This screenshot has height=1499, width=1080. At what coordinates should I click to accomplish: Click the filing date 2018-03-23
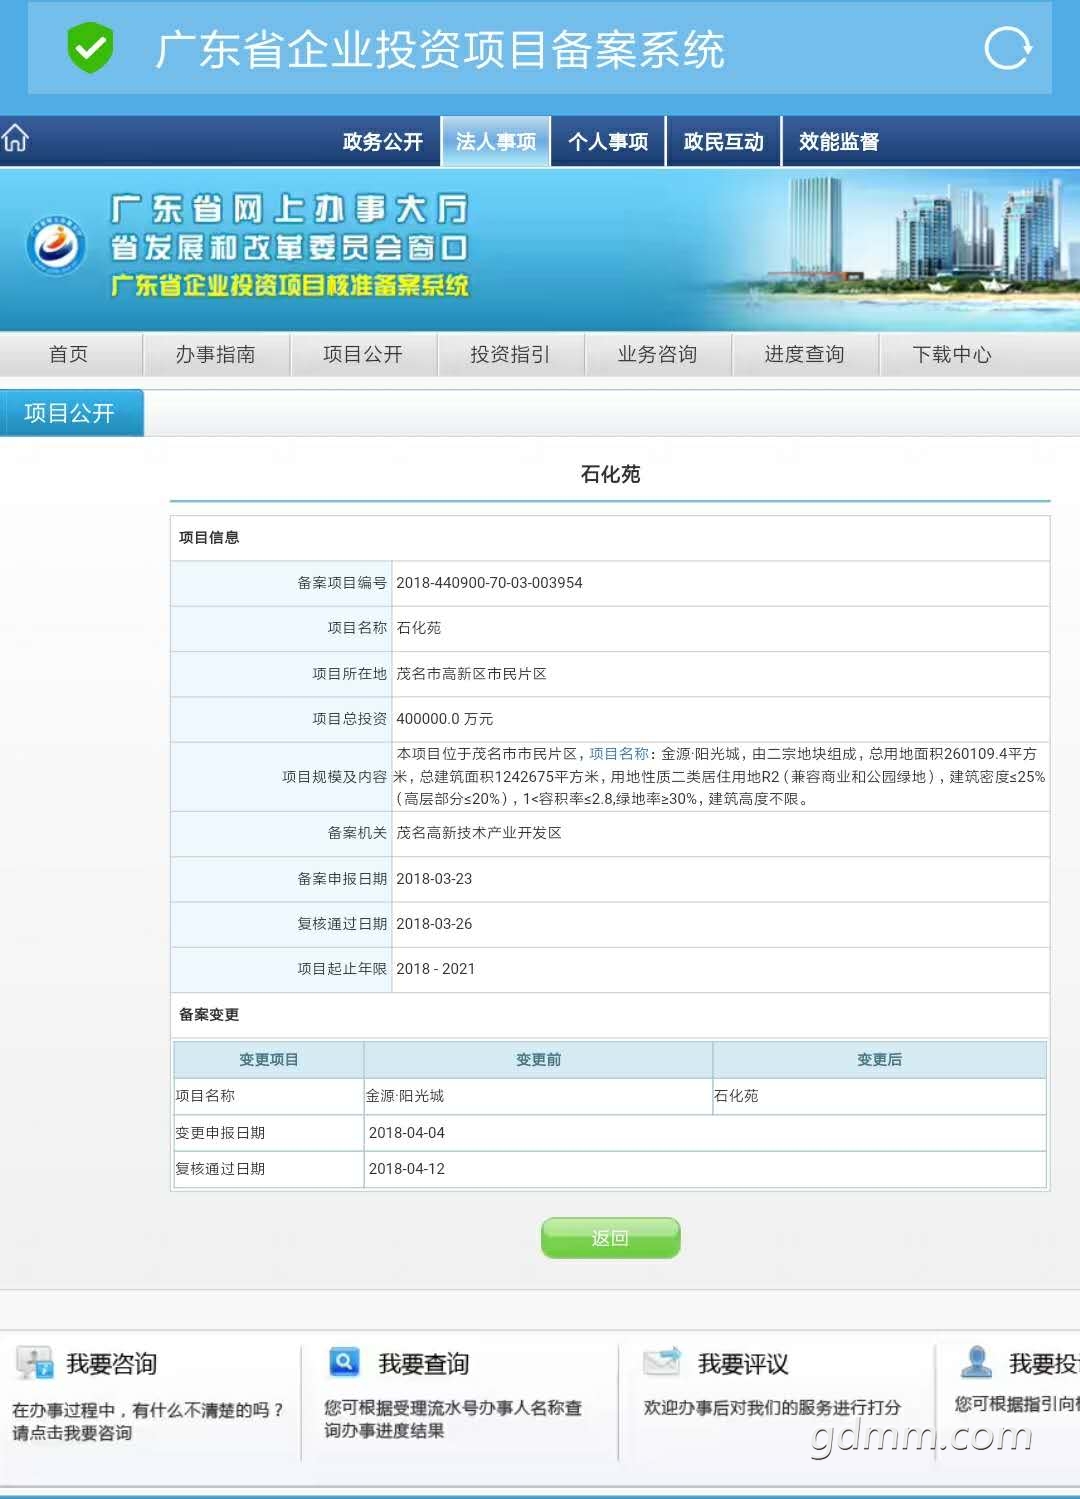click(x=434, y=879)
